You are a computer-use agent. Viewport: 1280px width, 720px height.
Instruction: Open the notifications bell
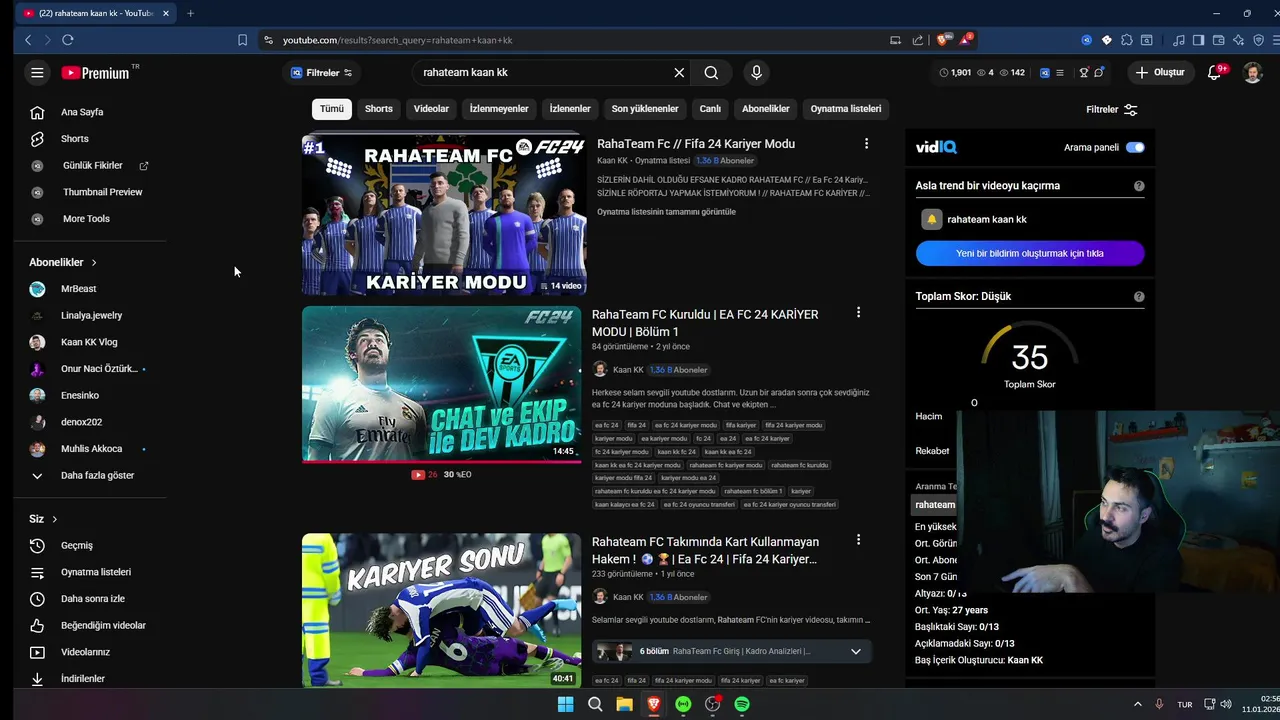pos(1215,72)
